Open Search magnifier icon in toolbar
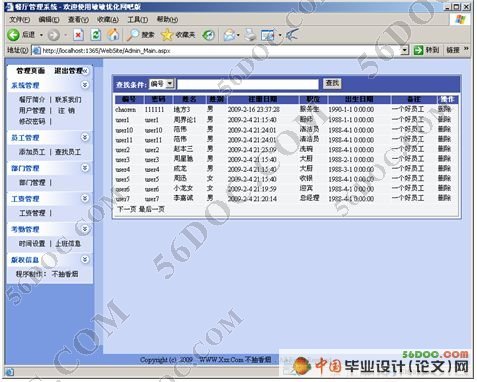The image size is (477, 382). click(133, 35)
